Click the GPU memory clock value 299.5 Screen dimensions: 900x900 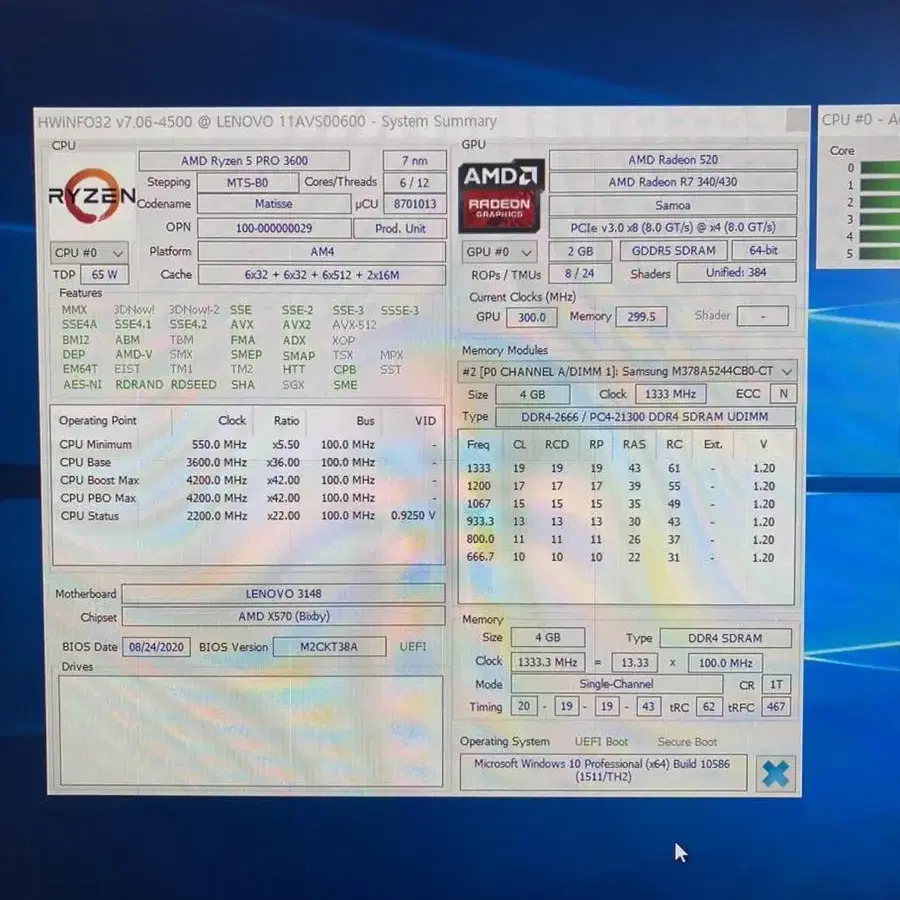coord(641,316)
